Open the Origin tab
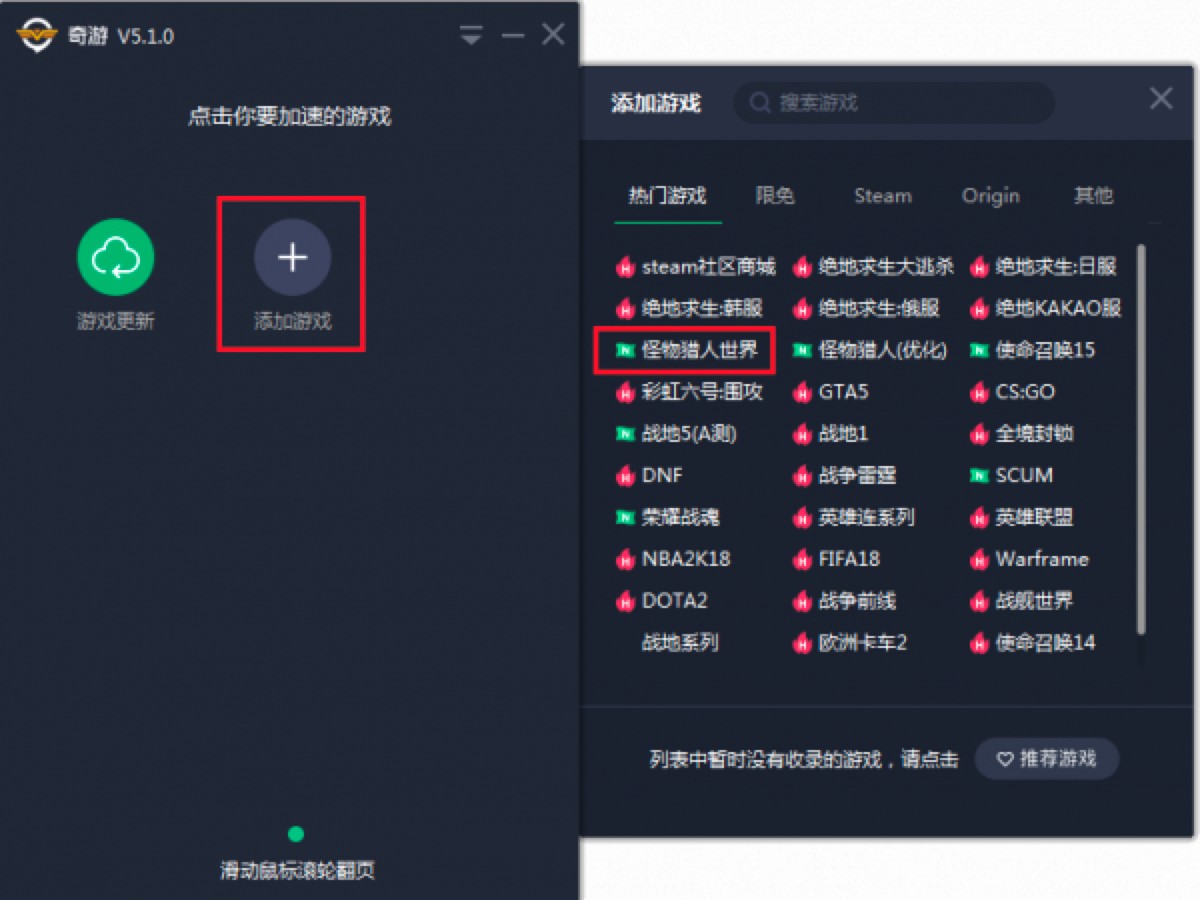Image resolution: width=1200 pixels, height=900 pixels. 990,196
